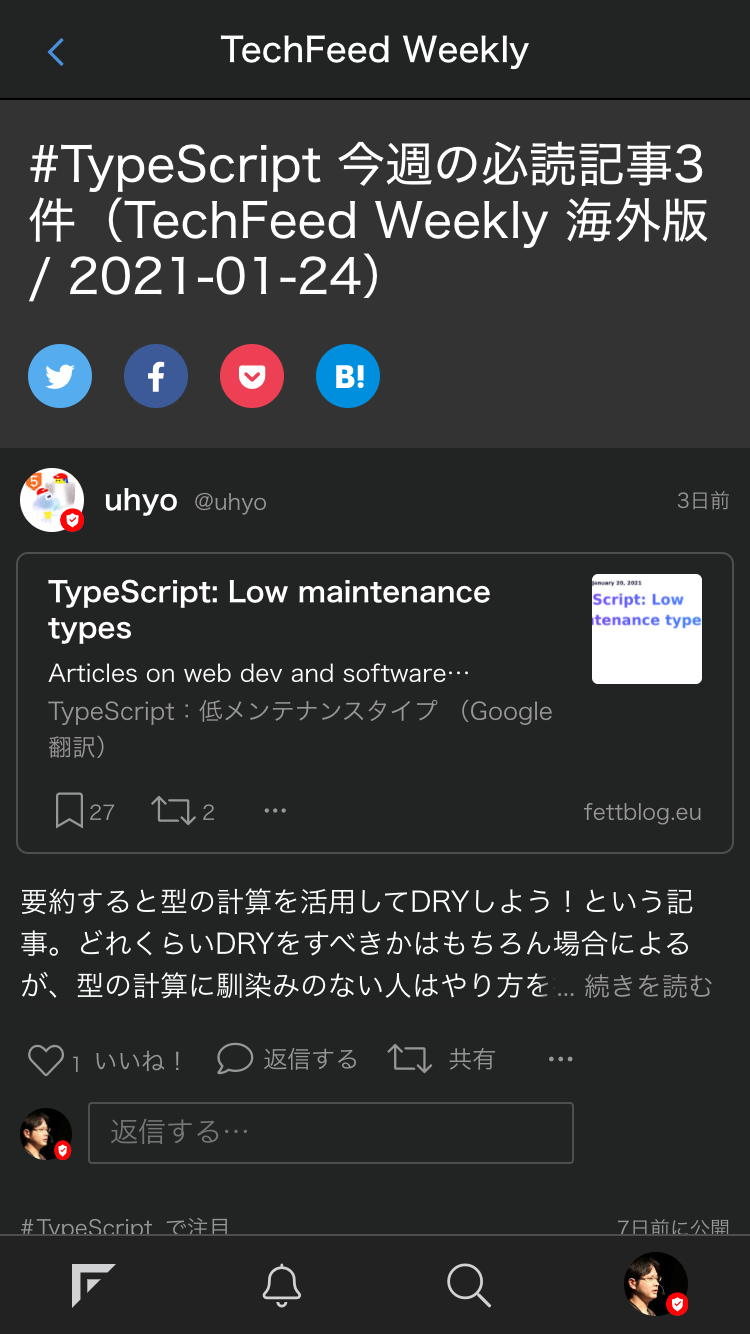This screenshot has height=1334, width=750.
Task: Expand comment with 続きを読む
Action: [x=648, y=987]
